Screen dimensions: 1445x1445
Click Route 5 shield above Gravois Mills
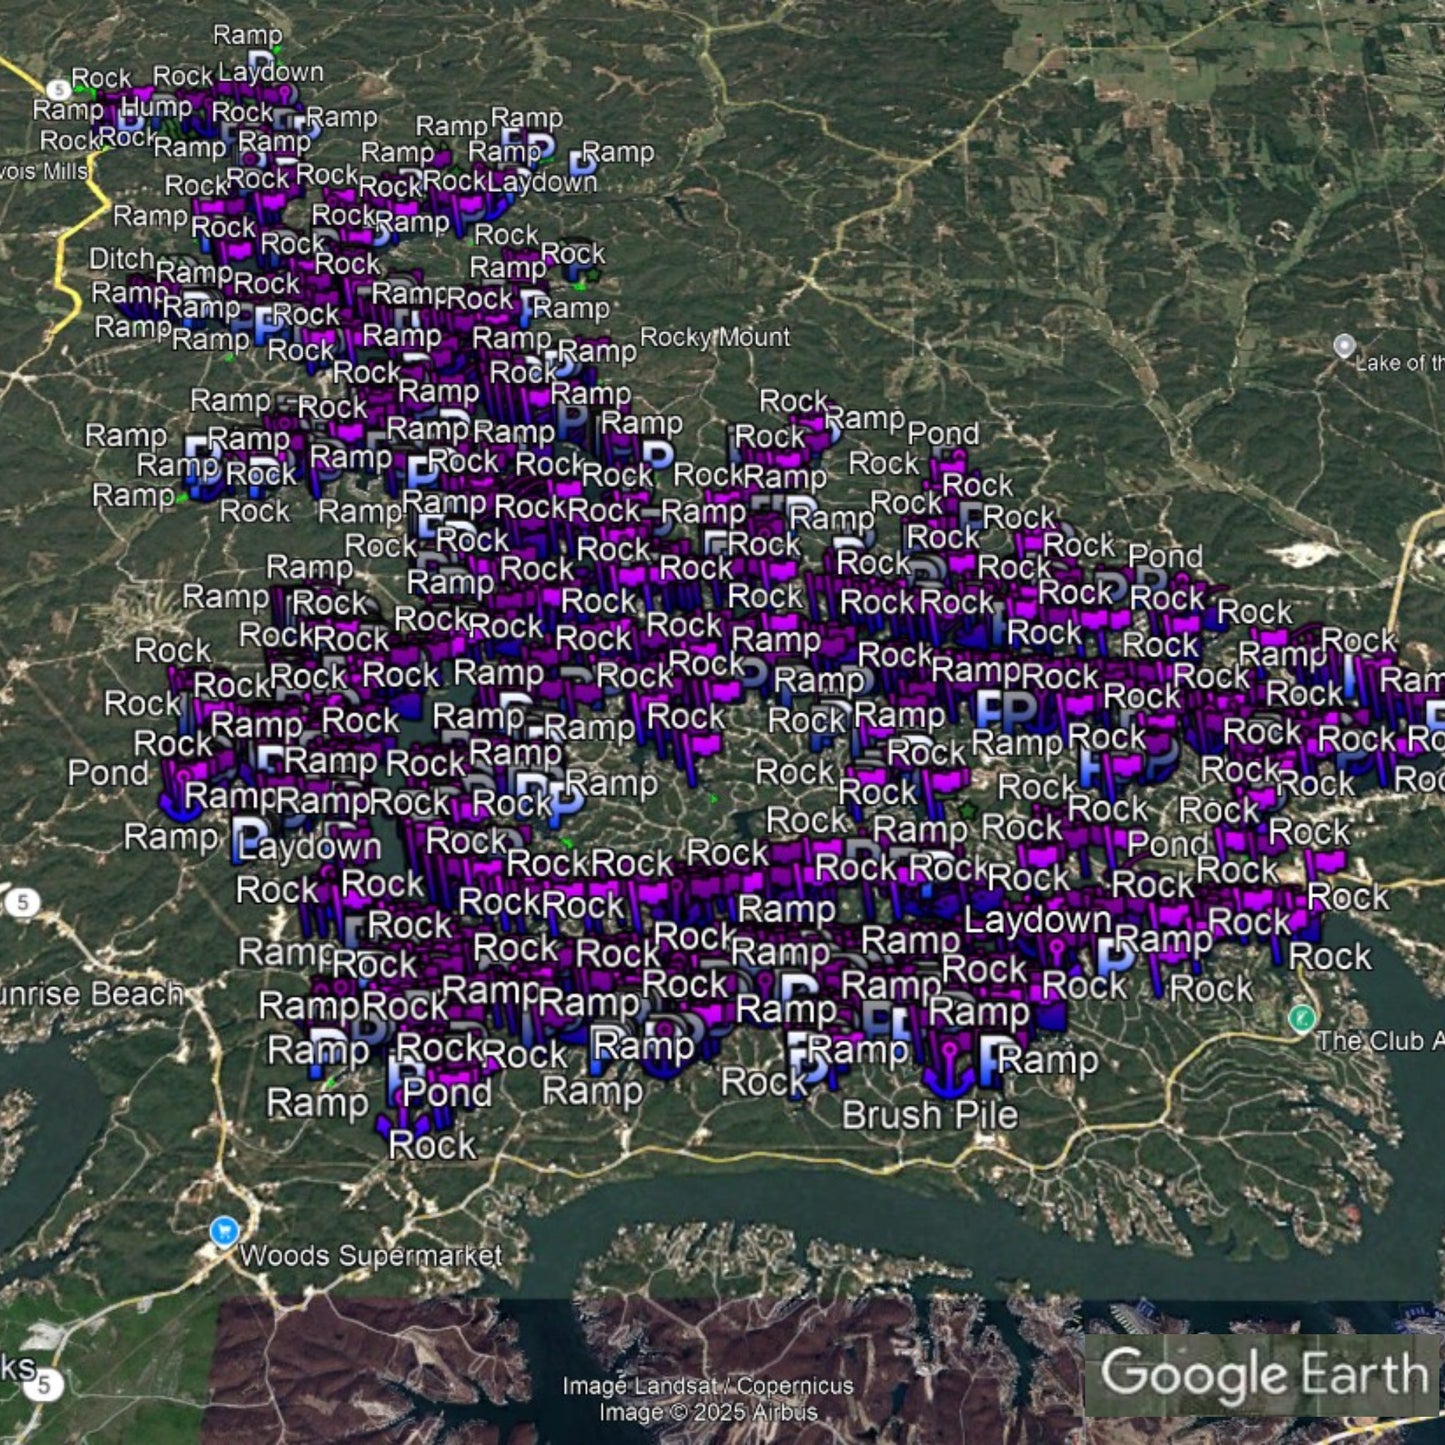[x=58, y=90]
